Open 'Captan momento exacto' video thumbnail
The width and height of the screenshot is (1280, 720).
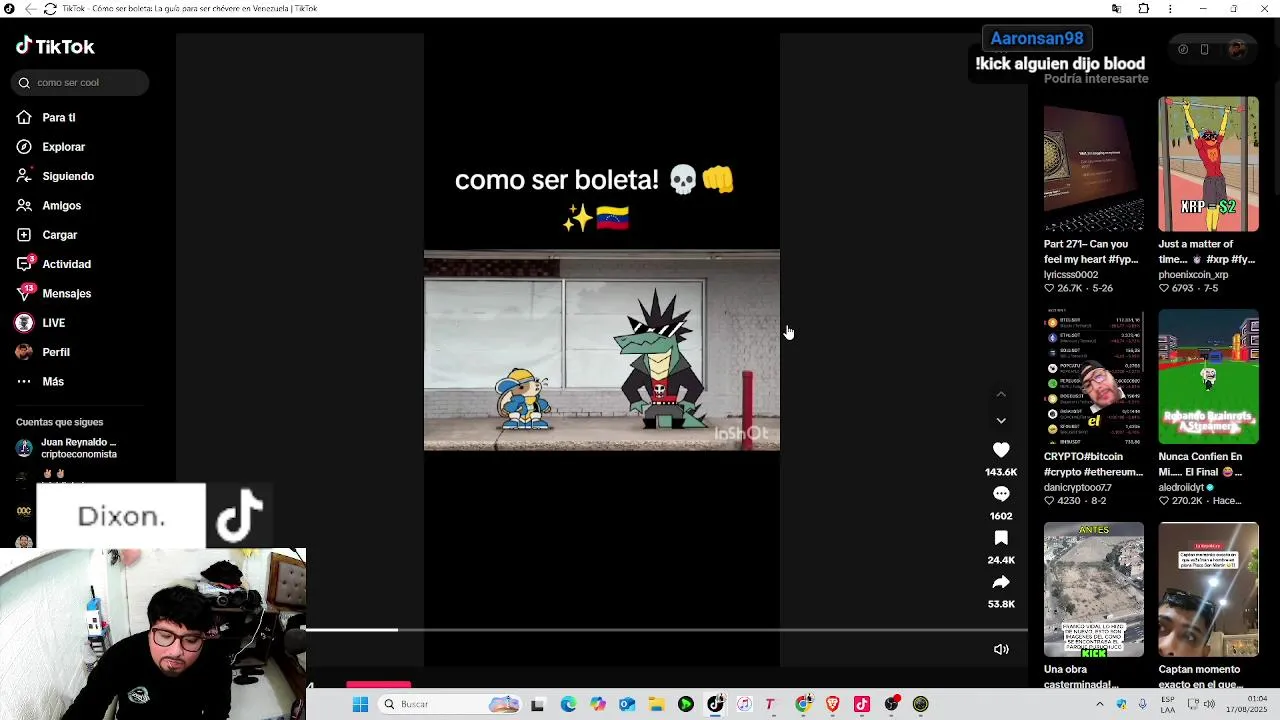pyautogui.click(x=1208, y=589)
